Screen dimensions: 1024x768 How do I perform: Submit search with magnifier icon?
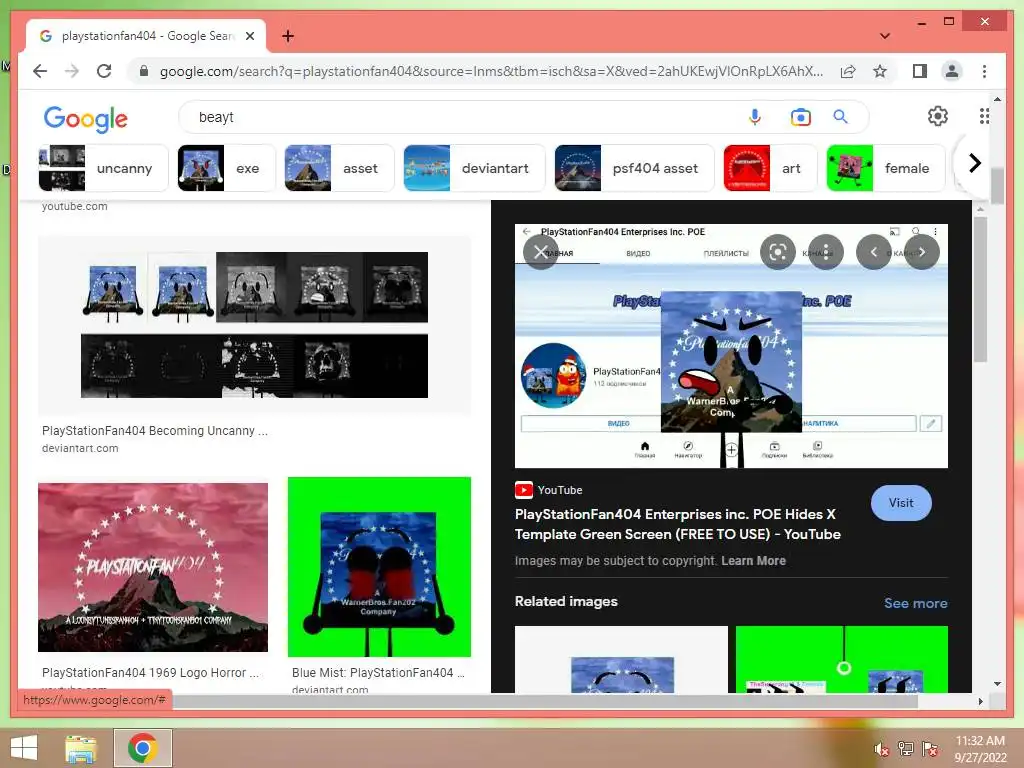pyautogui.click(x=840, y=117)
